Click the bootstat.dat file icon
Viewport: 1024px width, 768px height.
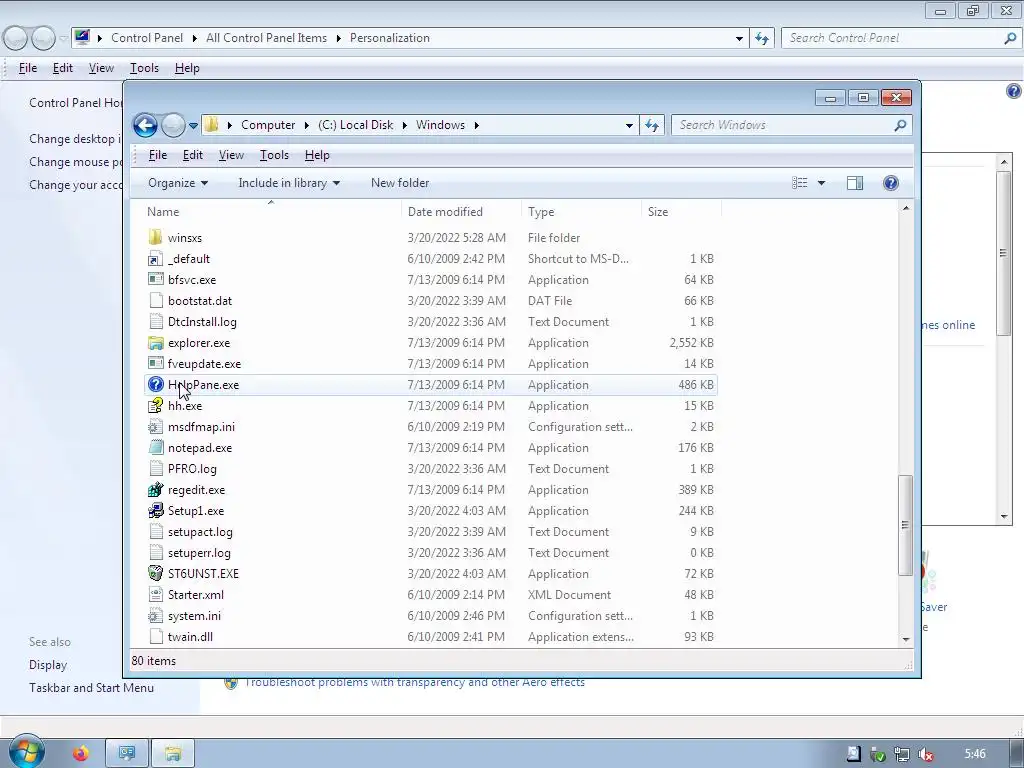coord(155,300)
